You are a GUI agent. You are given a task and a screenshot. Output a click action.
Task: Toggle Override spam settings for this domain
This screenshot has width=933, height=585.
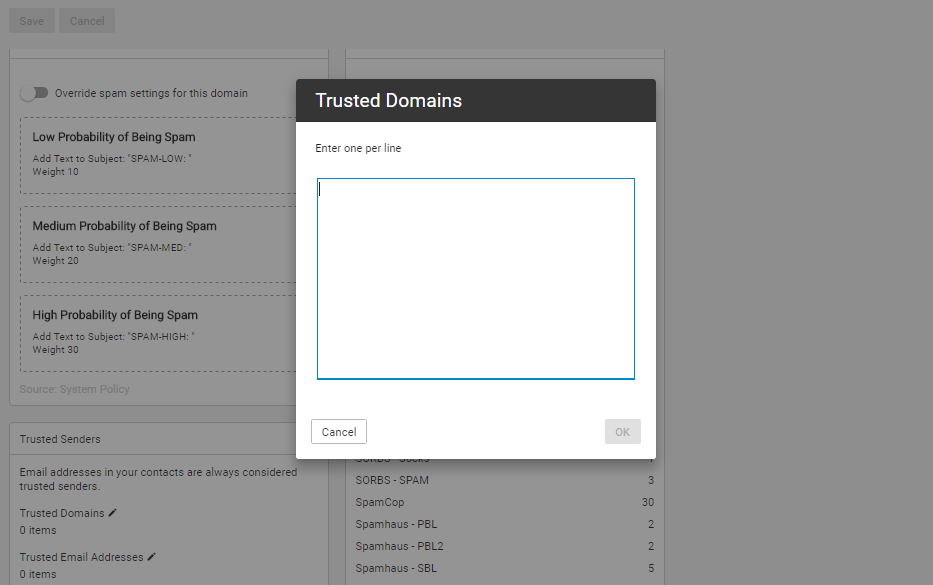click(35, 93)
